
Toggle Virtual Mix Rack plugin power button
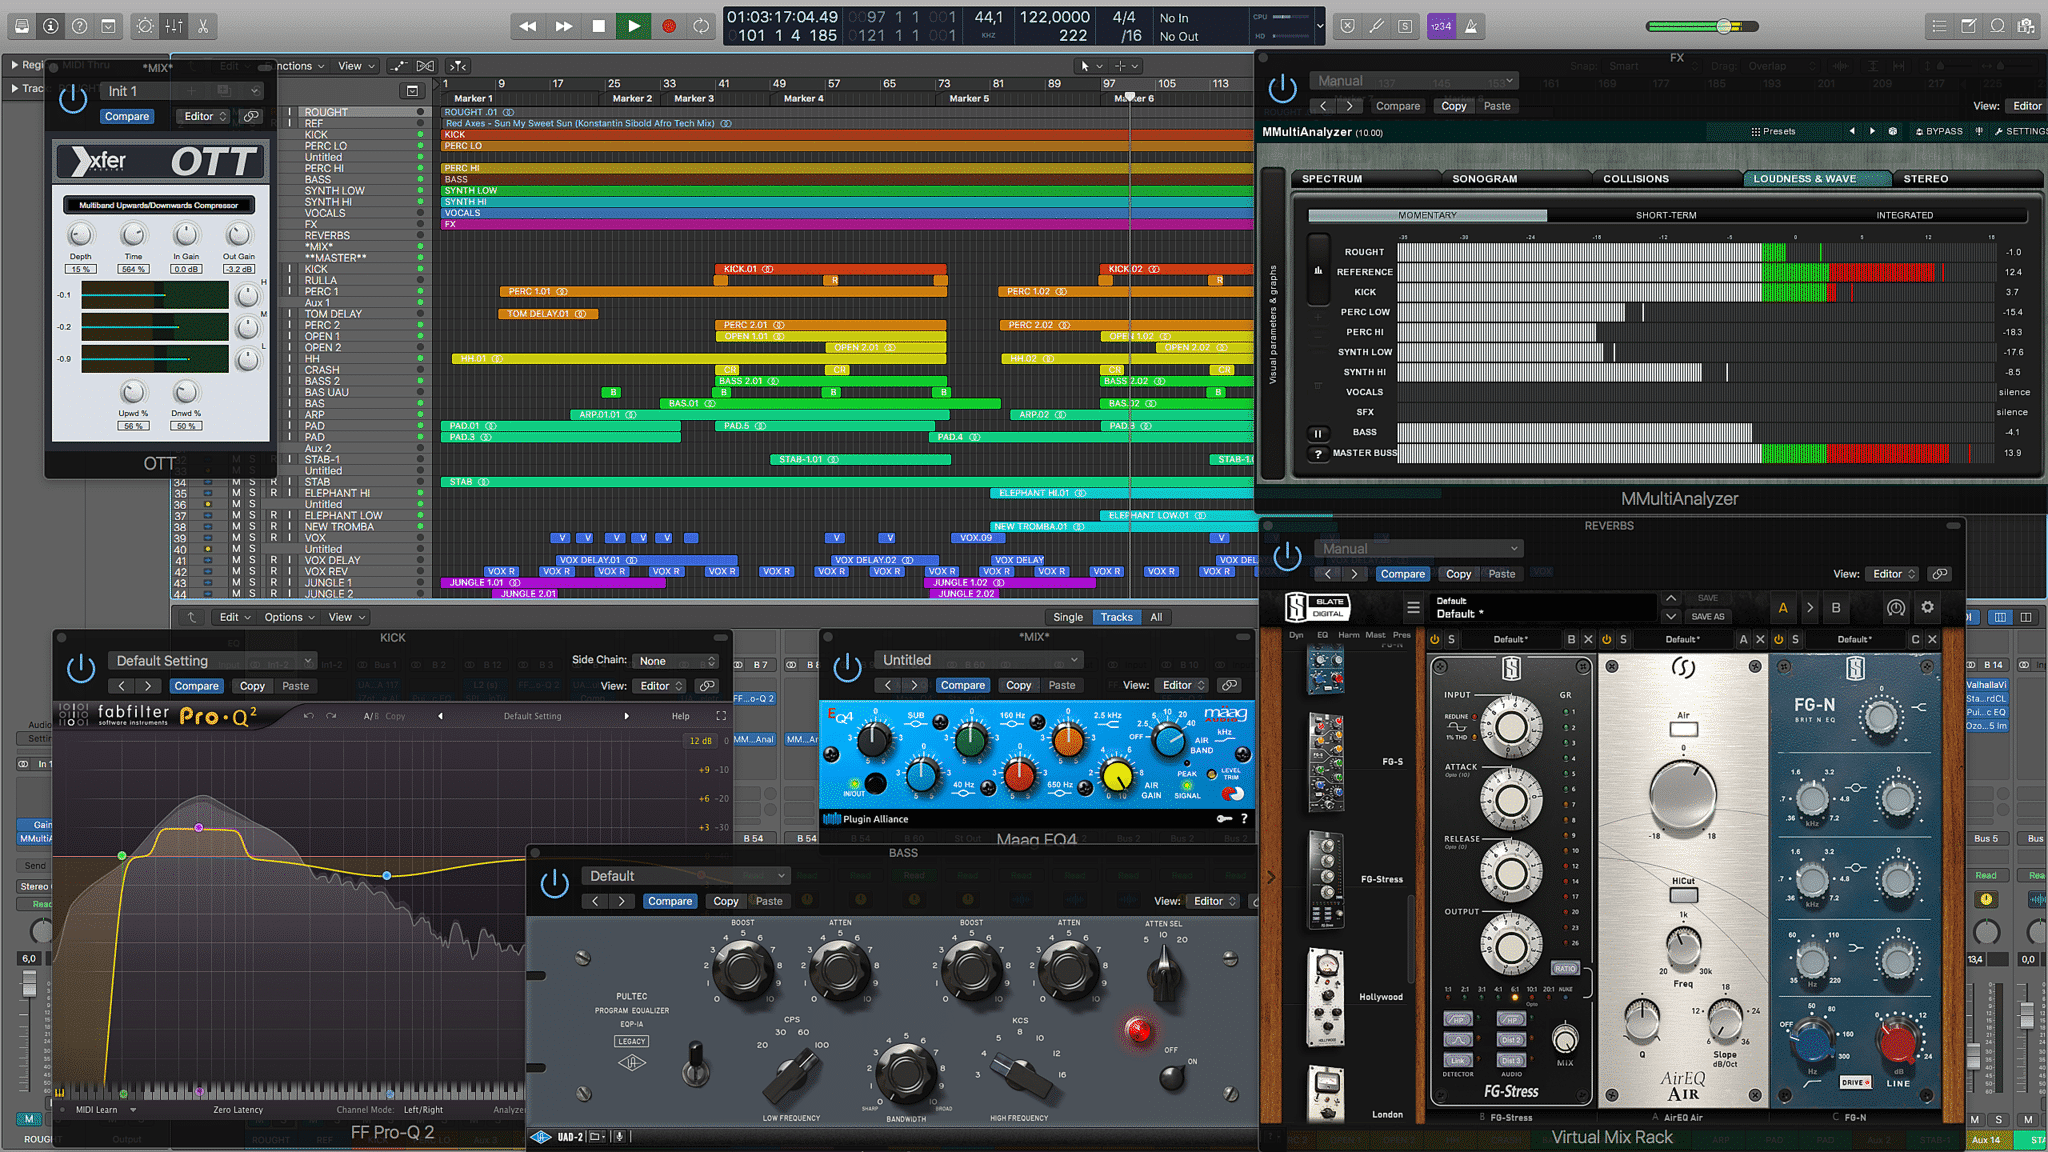click(1287, 556)
